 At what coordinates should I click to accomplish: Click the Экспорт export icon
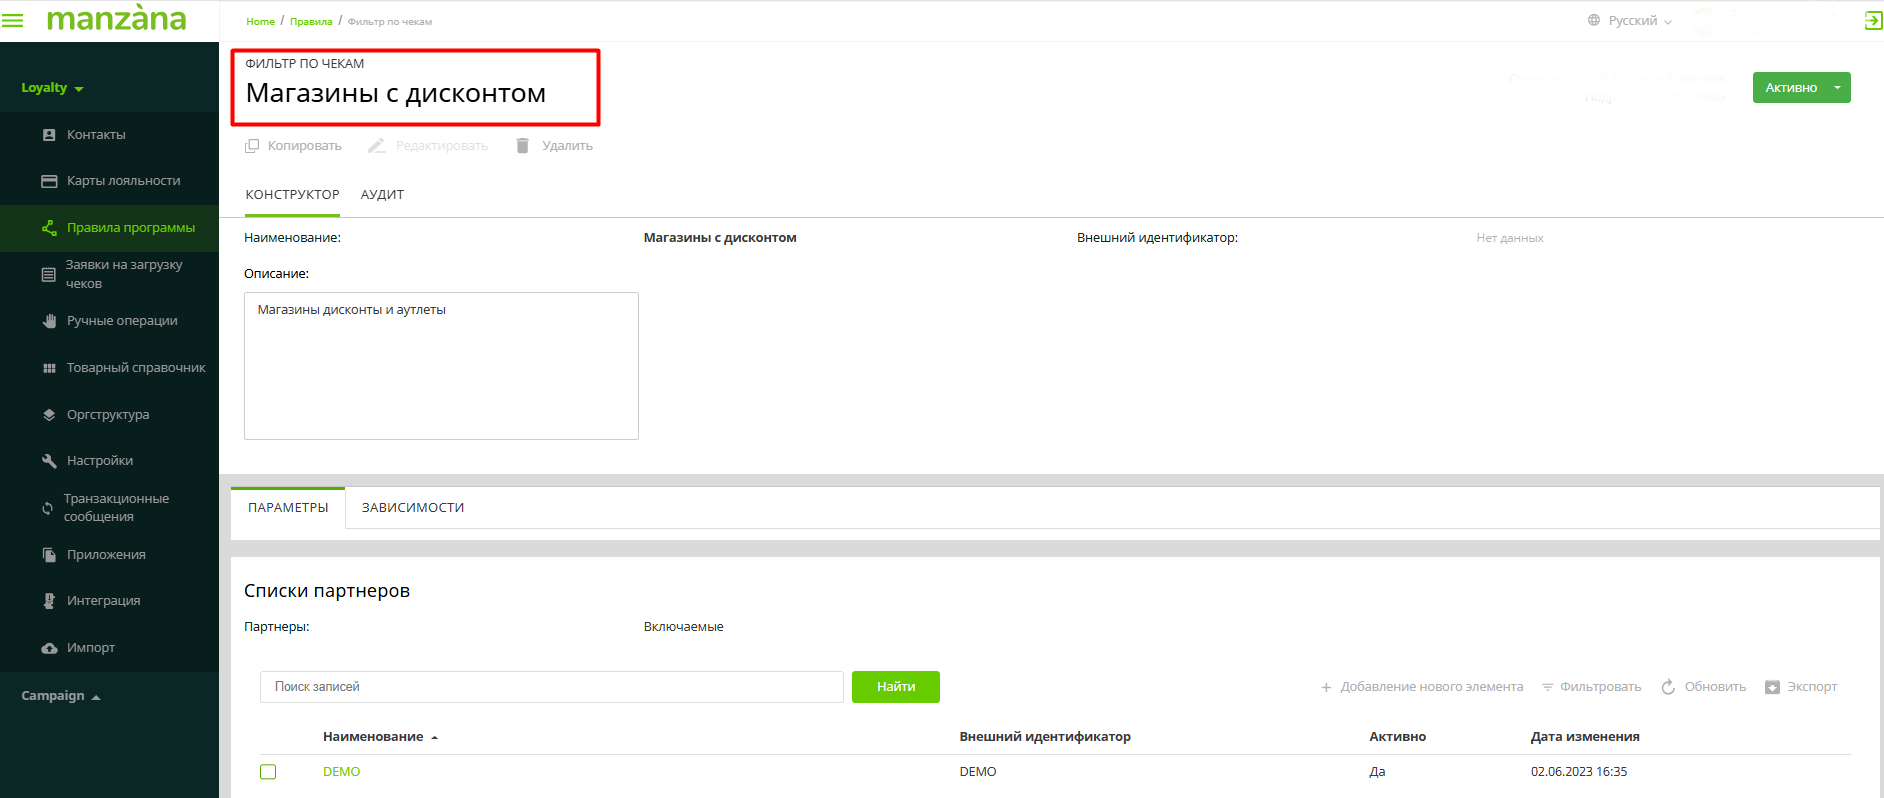point(1772,687)
